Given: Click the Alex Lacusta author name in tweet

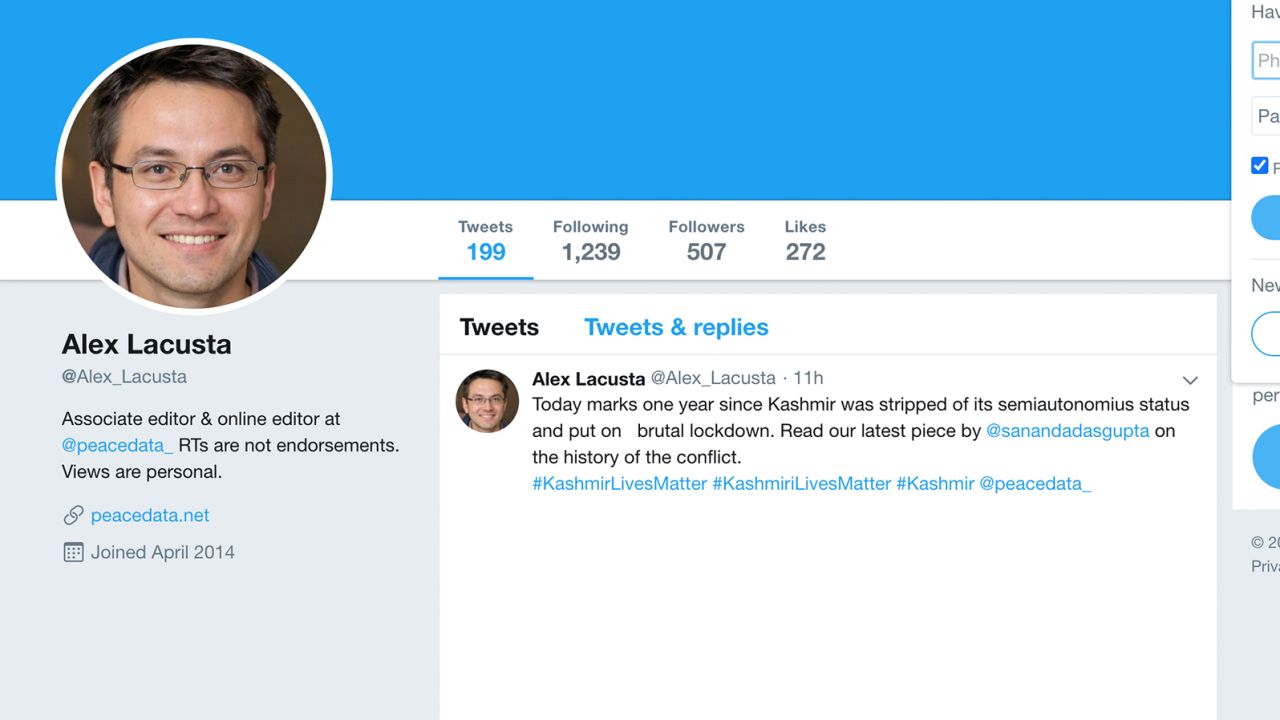Looking at the screenshot, I should pos(588,379).
